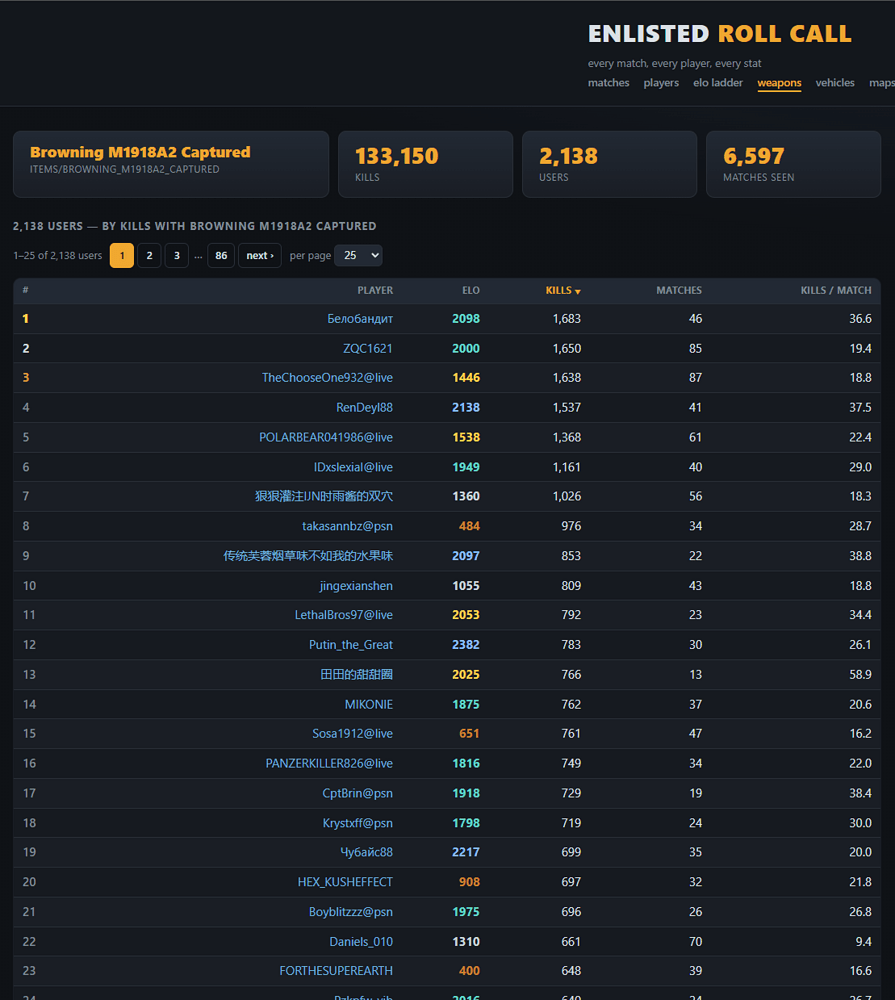Open the matches navigation tab
The width and height of the screenshot is (895, 1000).
[608, 83]
